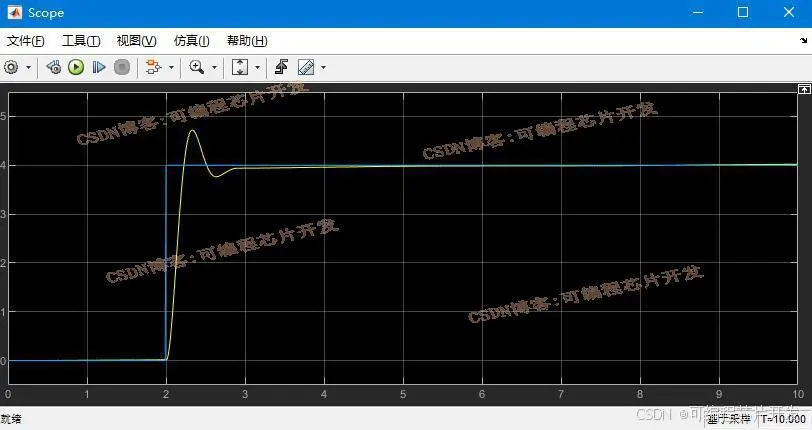
Task: Expand the measurements dropdown arrow
Action: (324, 67)
